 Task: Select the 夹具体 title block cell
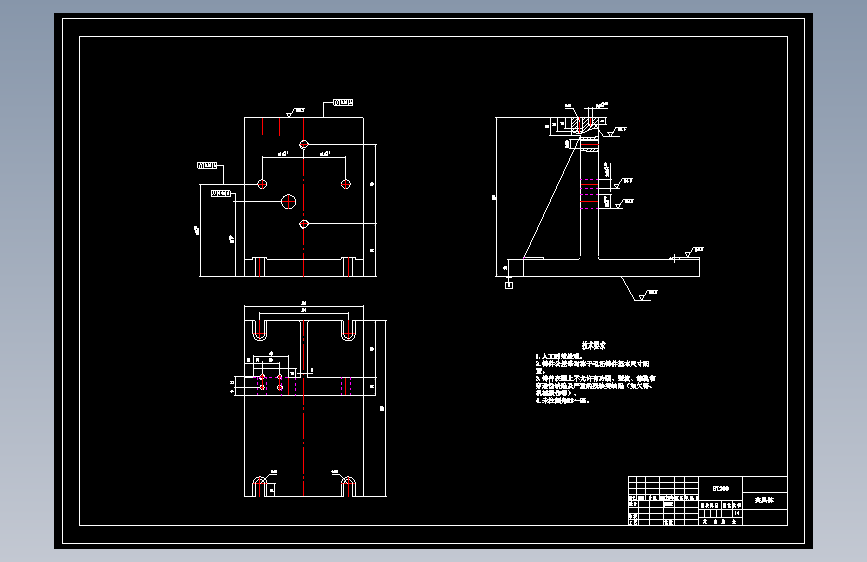tap(765, 500)
